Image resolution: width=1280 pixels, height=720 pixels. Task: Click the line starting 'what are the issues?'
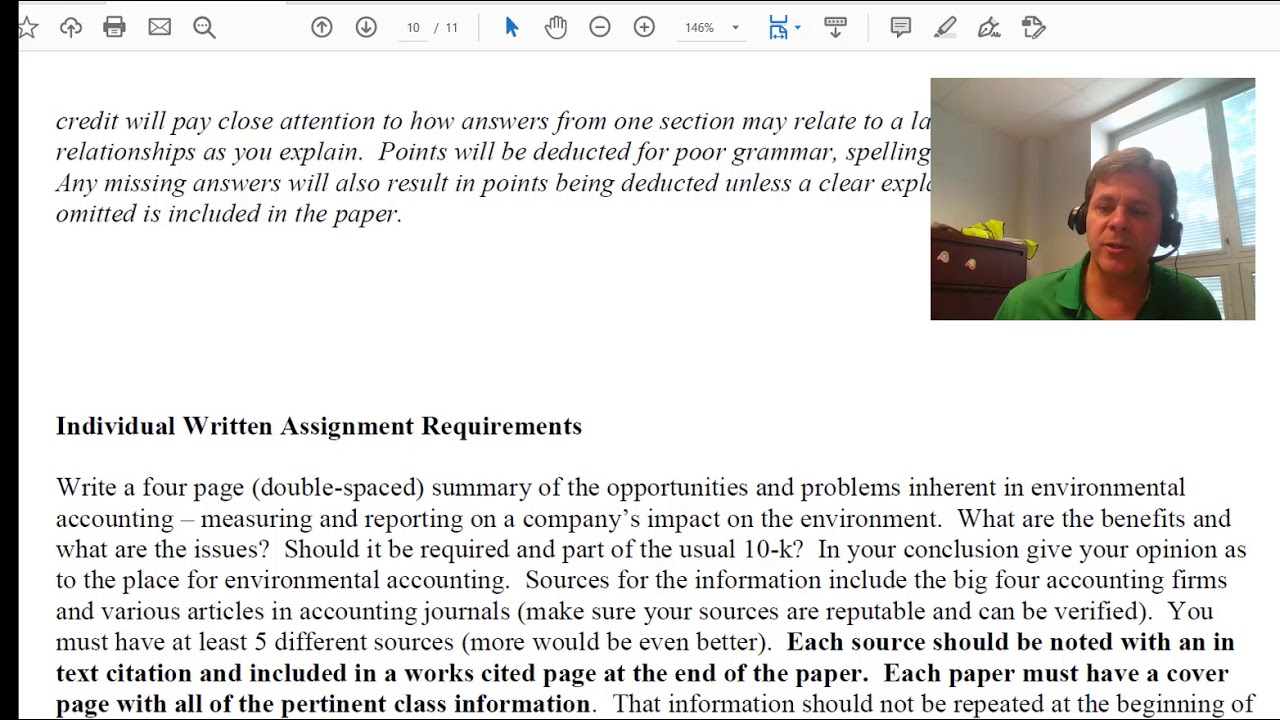[651, 550]
